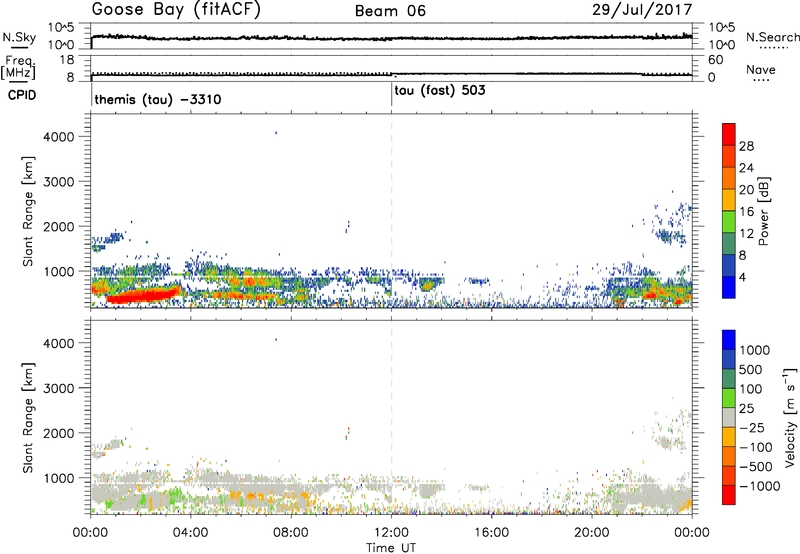Click the frequency trace line

coord(391,74)
